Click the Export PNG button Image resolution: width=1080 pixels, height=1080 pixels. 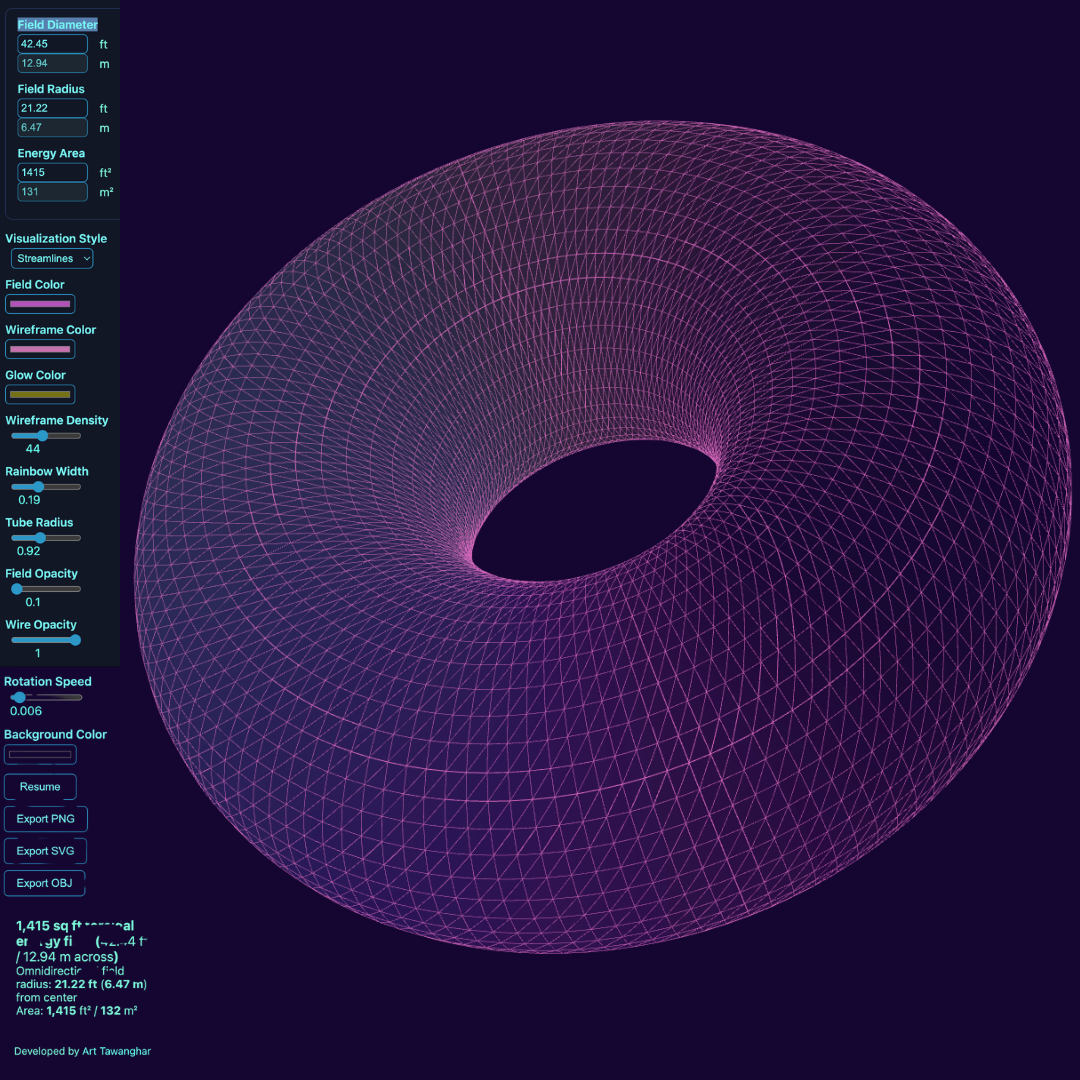click(45, 818)
